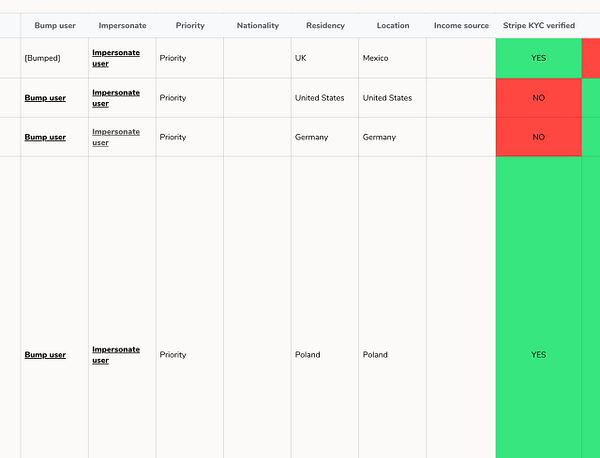Sort by Nationality column header
The height and width of the screenshot is (458, 600).
click(x=258, y=26)
